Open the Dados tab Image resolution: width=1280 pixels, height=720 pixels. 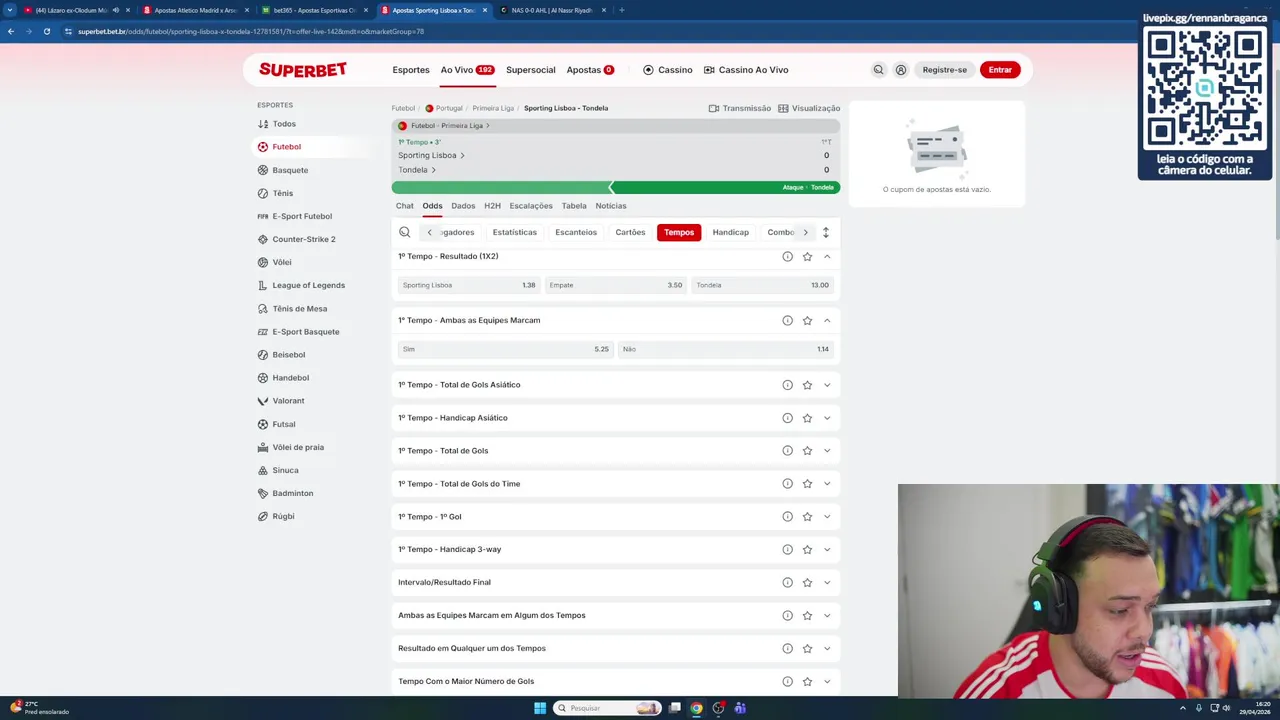coord(463,206)
